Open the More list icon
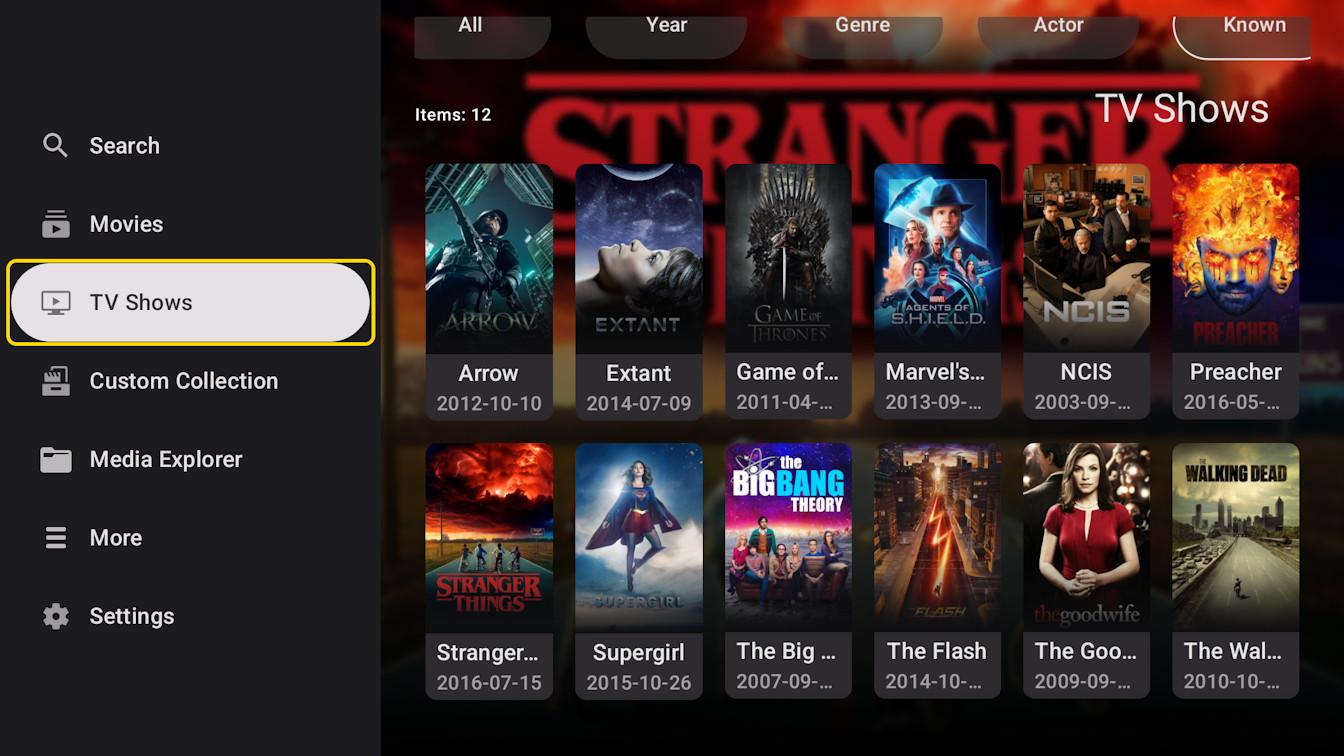This screenshot has height=756, width=1344. [56, 538]
